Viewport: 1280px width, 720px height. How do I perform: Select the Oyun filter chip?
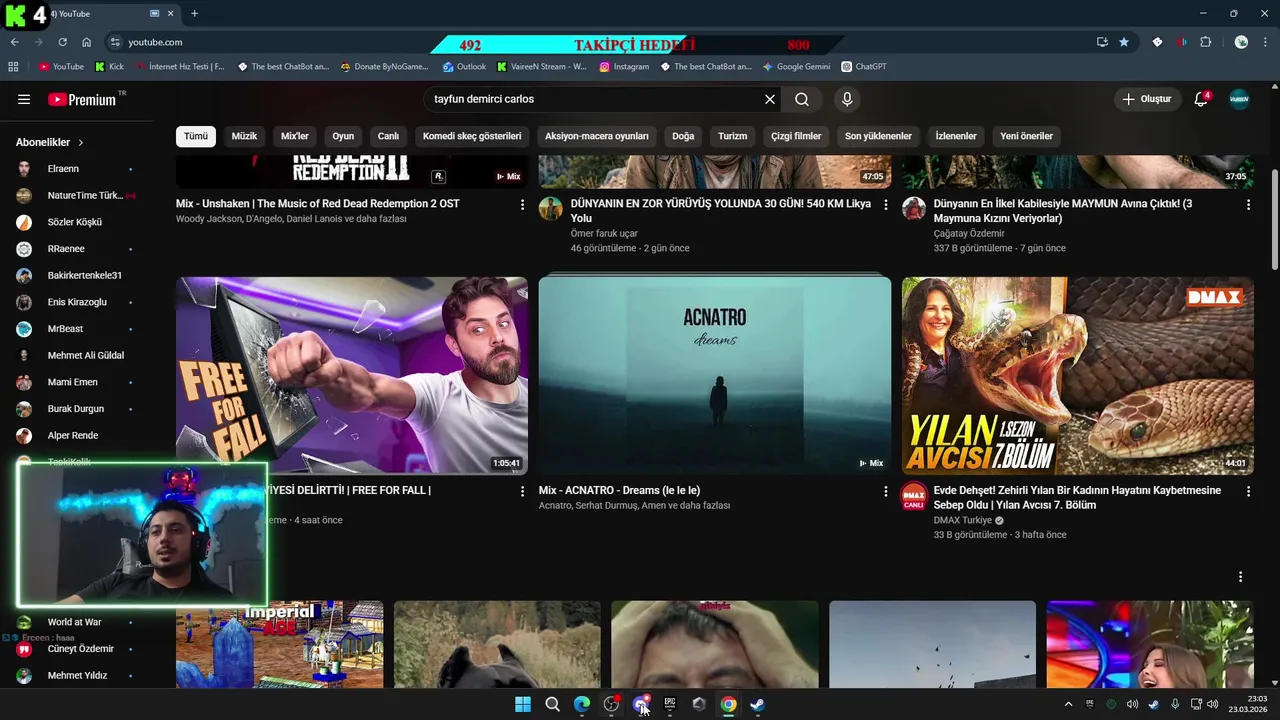click(343, 136)
